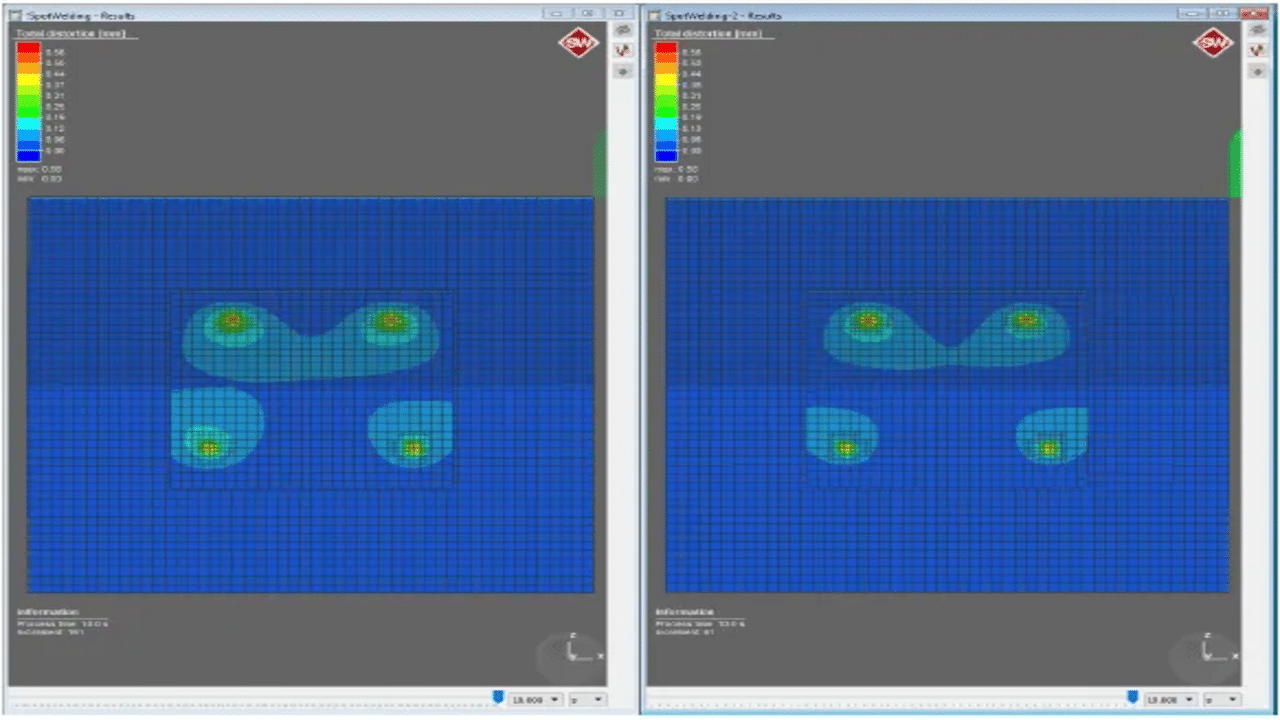
Task: Maximize the left SpotWelding results window
Action: (x=588, y=14)
